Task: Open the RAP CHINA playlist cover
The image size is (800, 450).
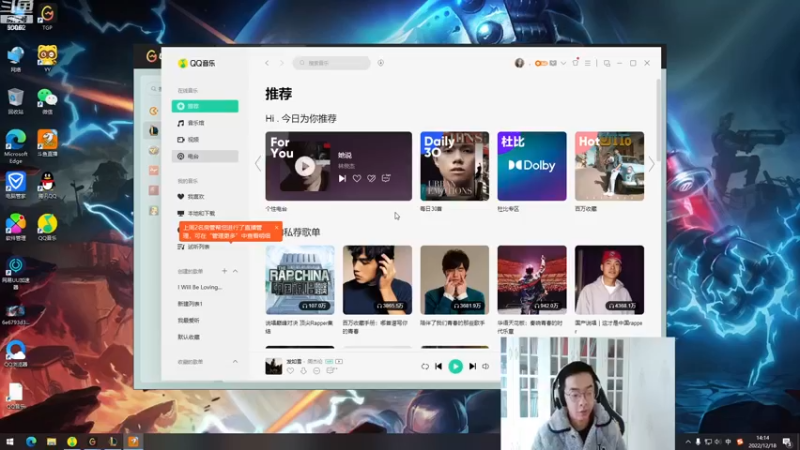Action: click(x=300, y=280)
